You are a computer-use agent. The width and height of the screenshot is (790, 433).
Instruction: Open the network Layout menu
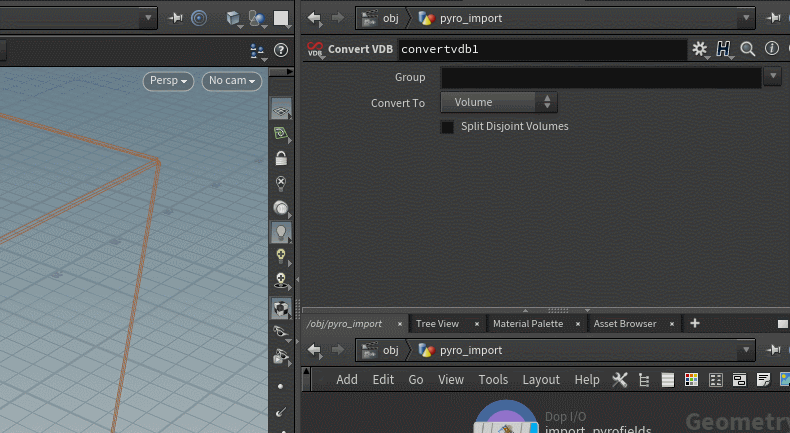click(541, 380)
